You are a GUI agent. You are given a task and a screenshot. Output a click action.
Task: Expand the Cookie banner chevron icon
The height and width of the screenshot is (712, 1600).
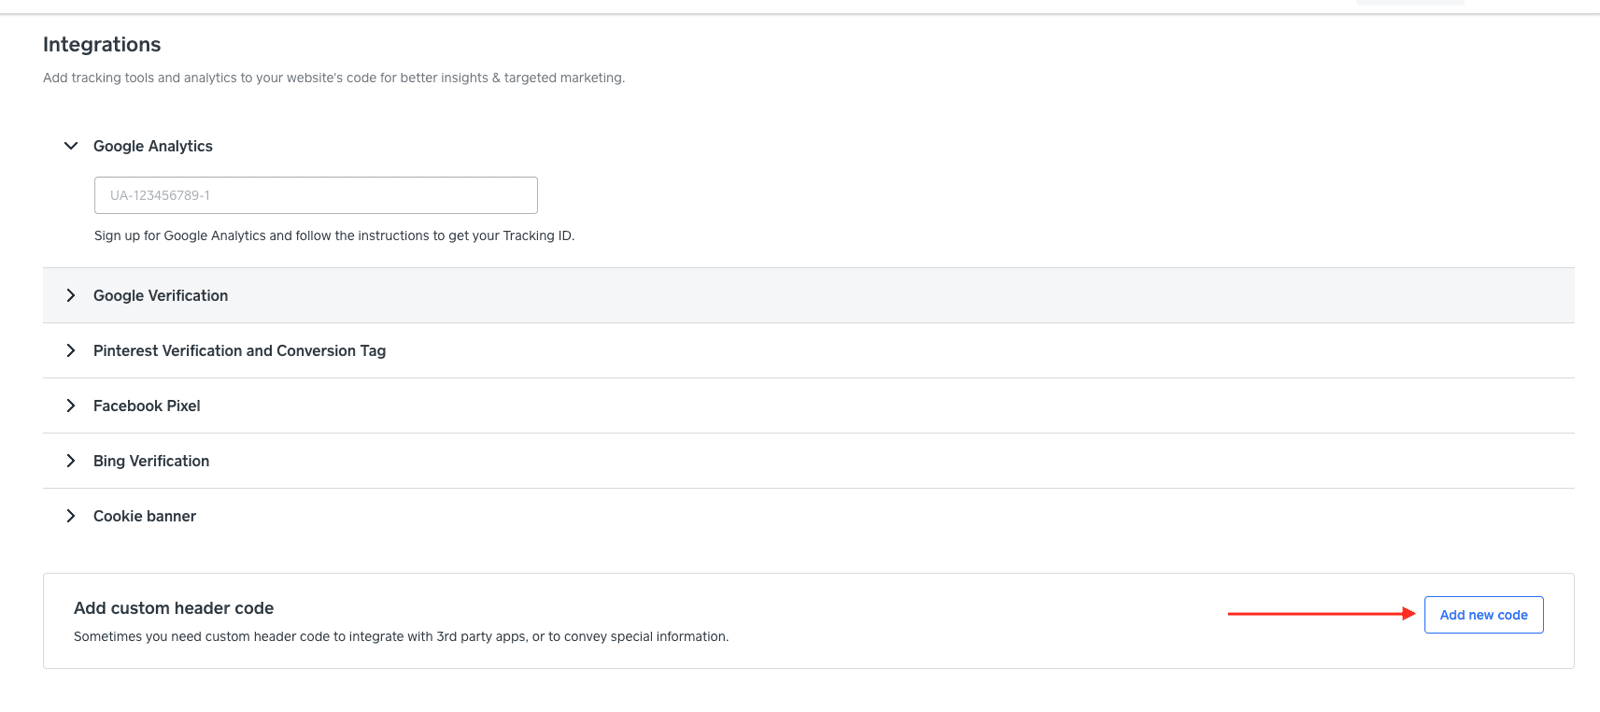click(71, 516)
